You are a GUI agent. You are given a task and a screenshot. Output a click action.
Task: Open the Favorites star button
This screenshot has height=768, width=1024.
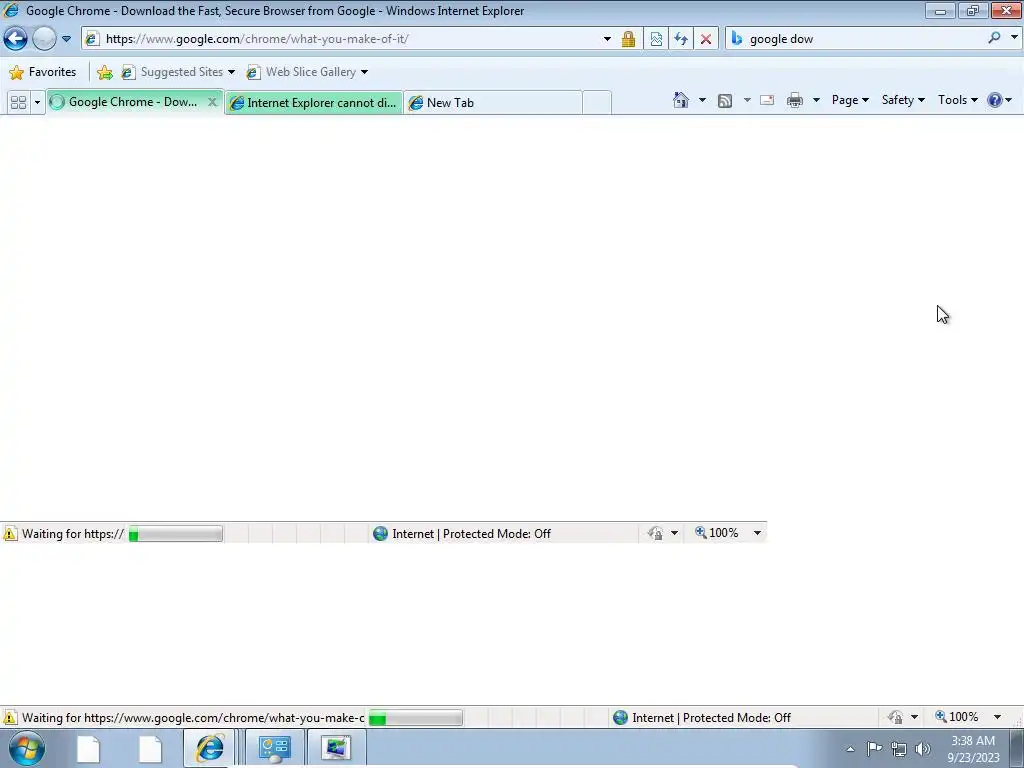pos(43,72)
